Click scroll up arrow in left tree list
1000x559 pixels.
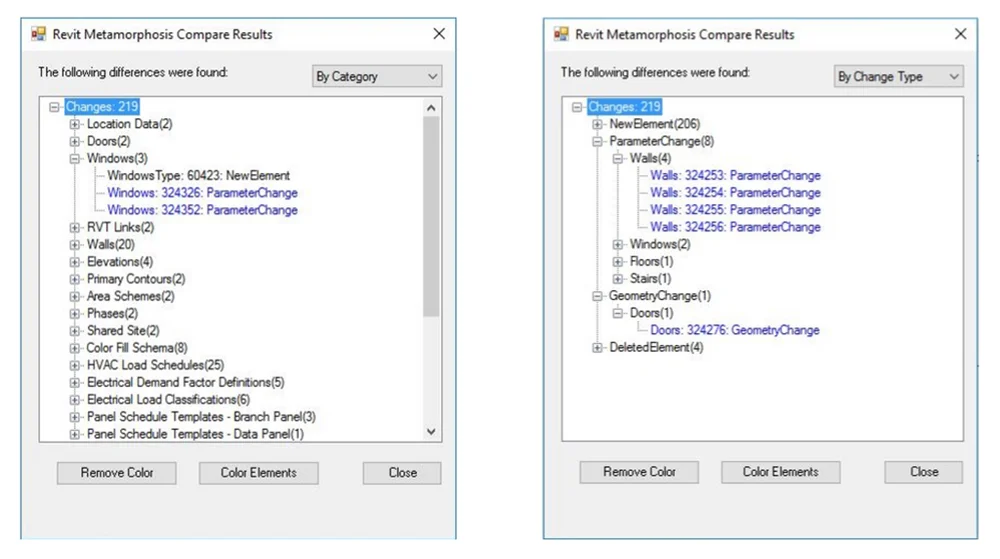click(x=431, y=108)
